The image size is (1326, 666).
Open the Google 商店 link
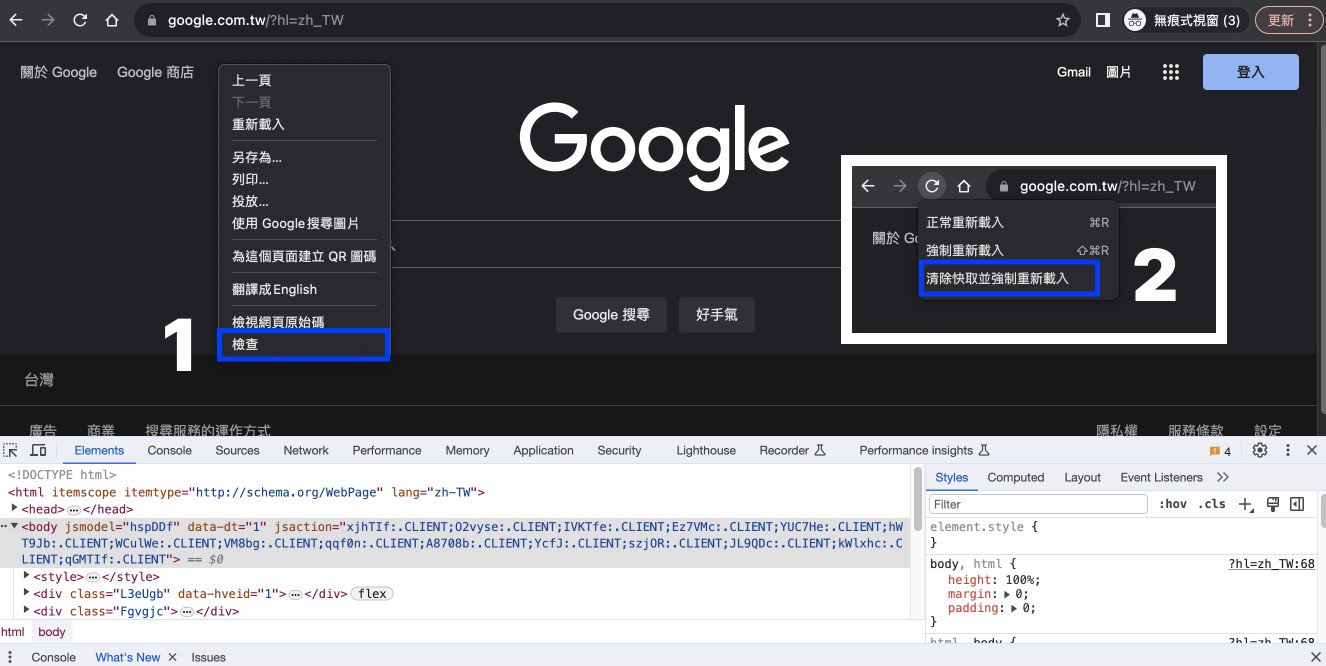coord(155,72)
